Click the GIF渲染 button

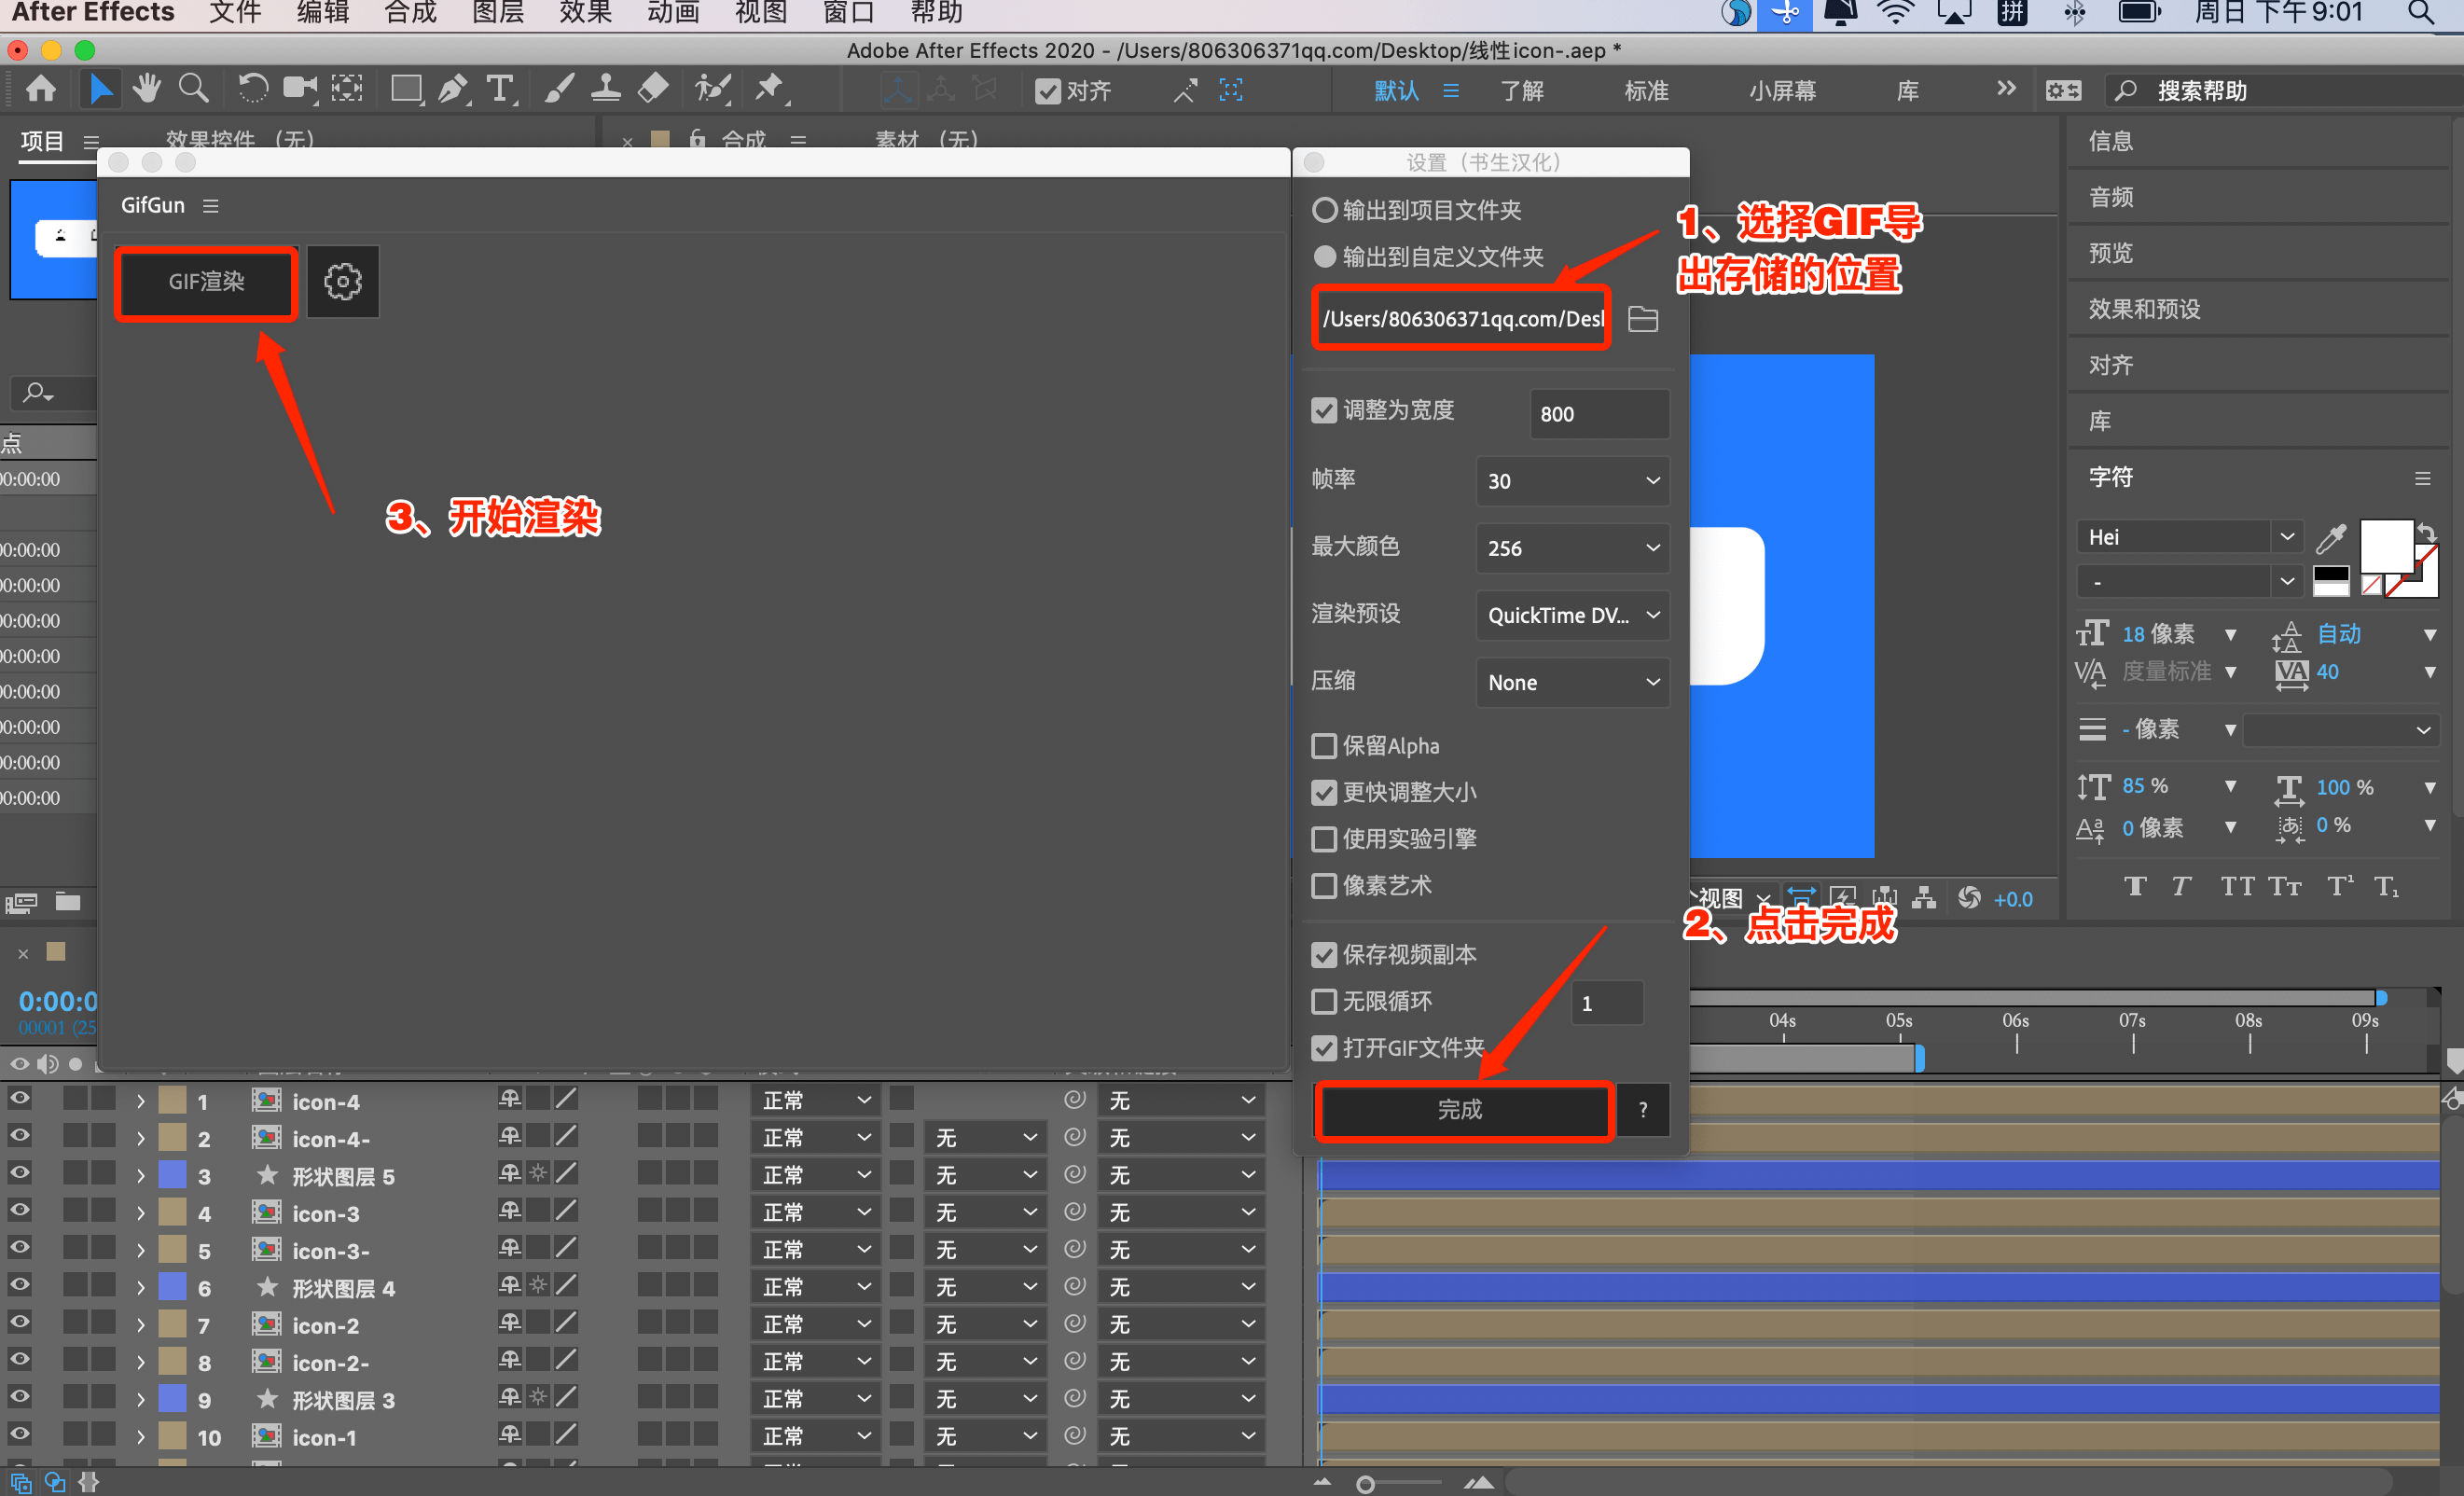[206, 282]
